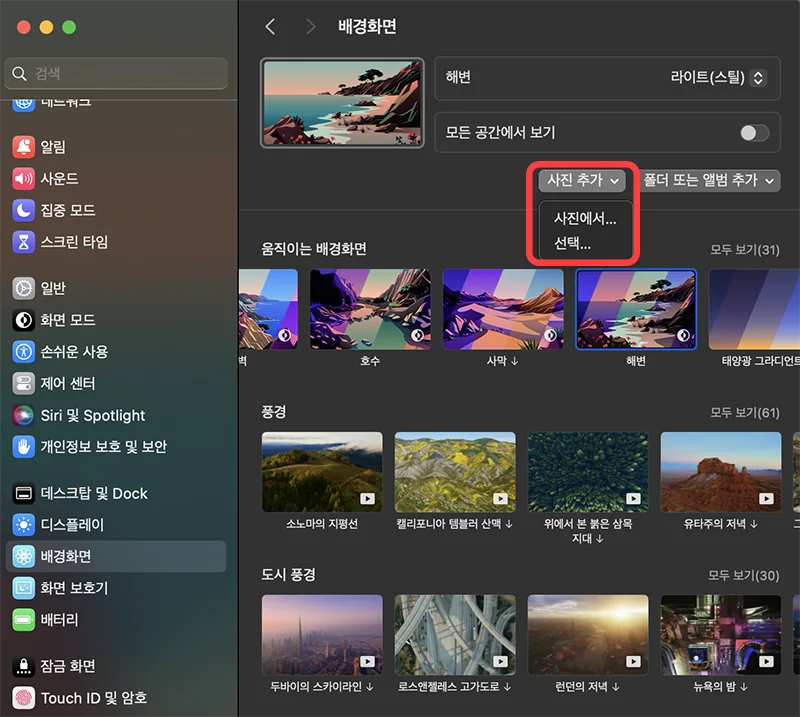The height and width of the screenshot is (717, 800).
Task: Open Siri 및 Spotlight icon
Action: coord(23,415)
